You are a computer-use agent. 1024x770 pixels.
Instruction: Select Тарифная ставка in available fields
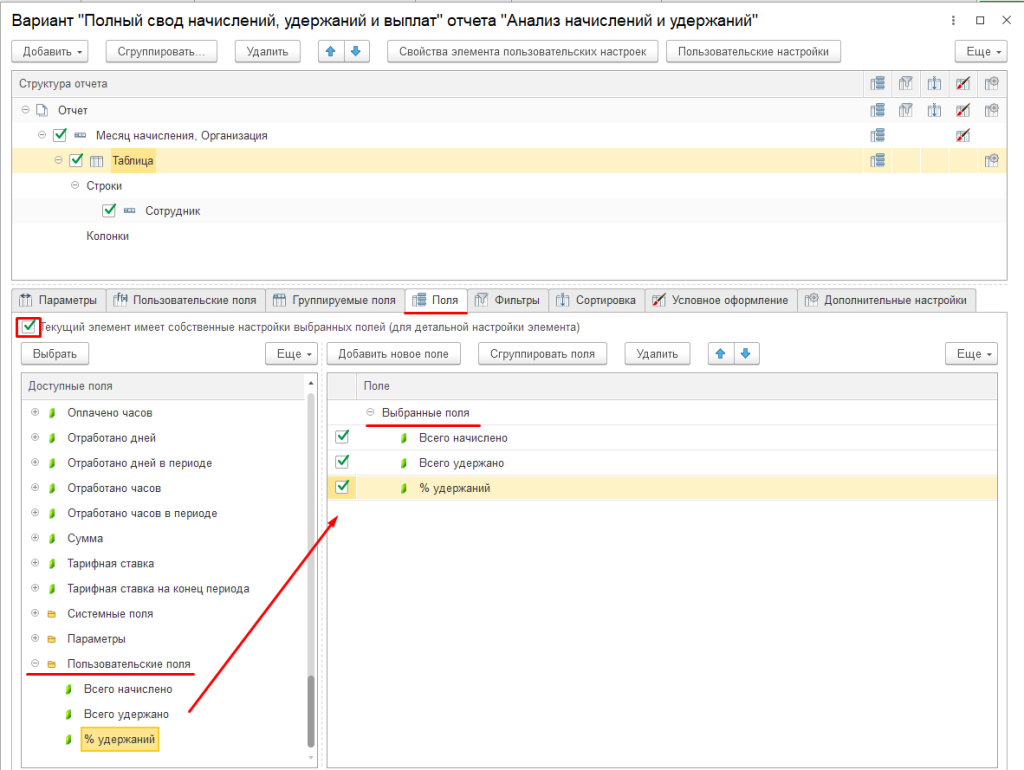point(110,563)
